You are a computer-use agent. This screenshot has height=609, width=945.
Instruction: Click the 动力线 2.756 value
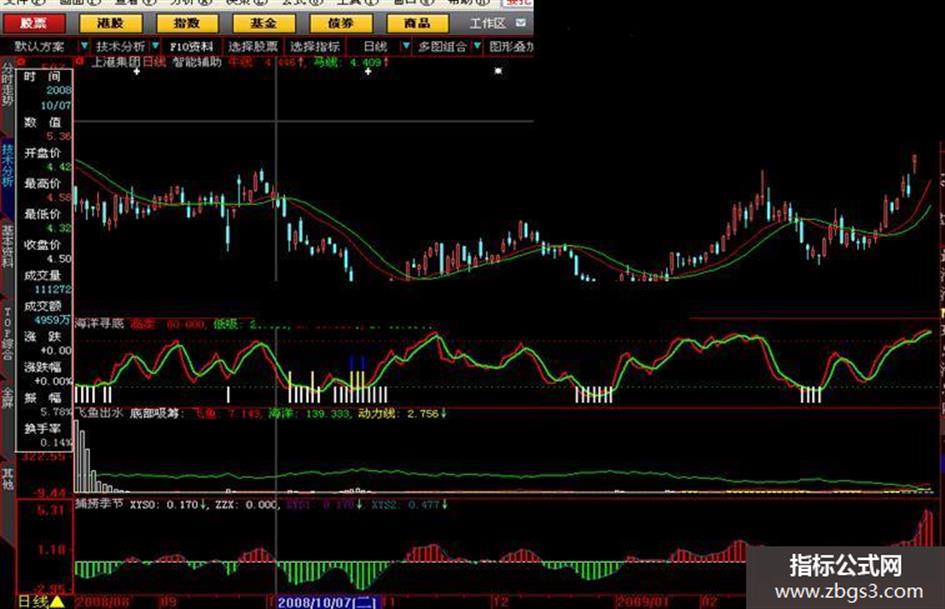(x=402, y=414)
